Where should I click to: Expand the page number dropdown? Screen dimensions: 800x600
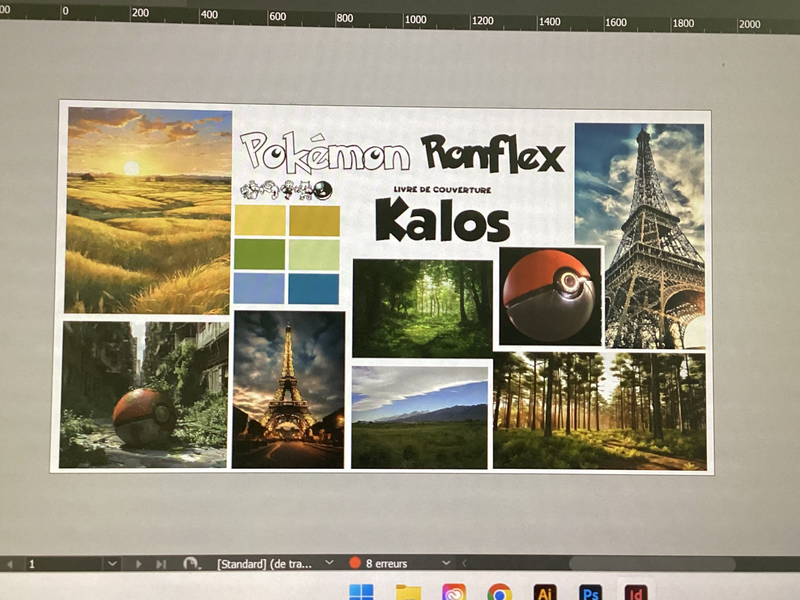(112, 564)
